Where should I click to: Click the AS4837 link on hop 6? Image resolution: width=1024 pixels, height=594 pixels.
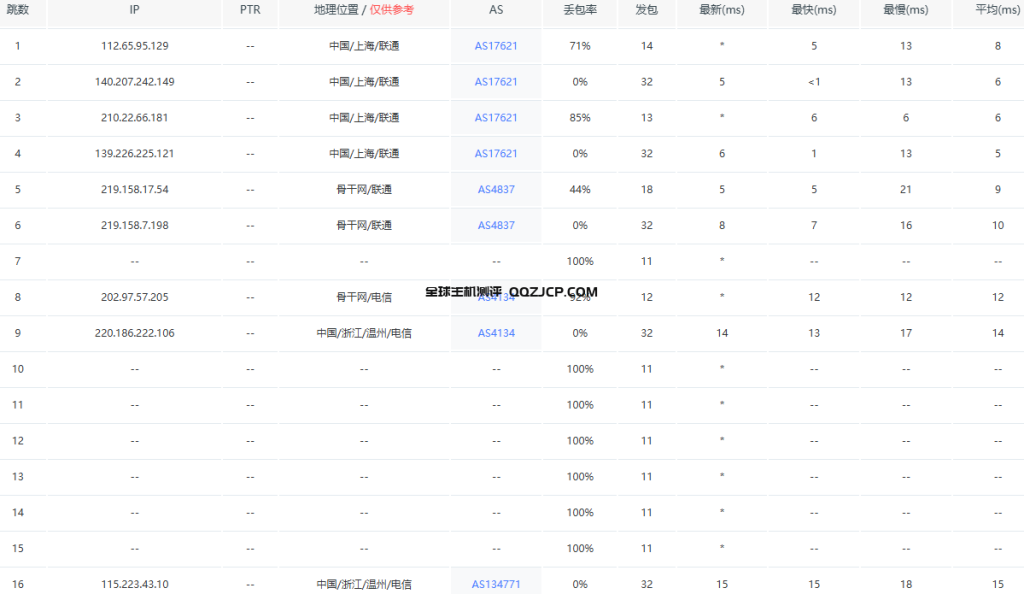coord(495,225)
